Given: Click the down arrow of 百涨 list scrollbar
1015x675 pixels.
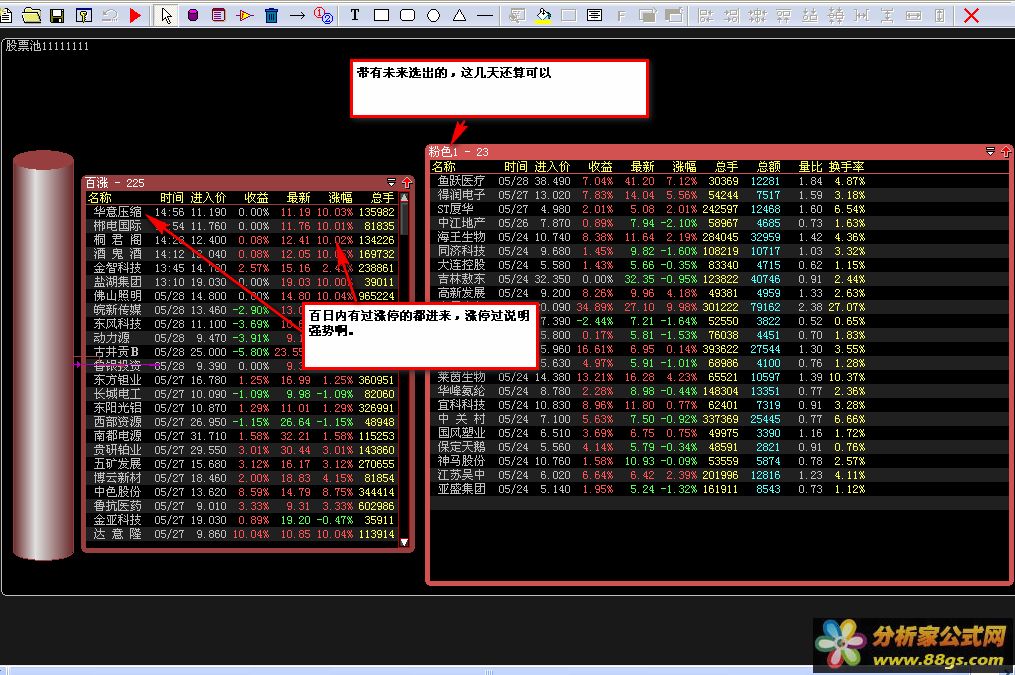Looking at the screenshot, I should pos(405,542).
